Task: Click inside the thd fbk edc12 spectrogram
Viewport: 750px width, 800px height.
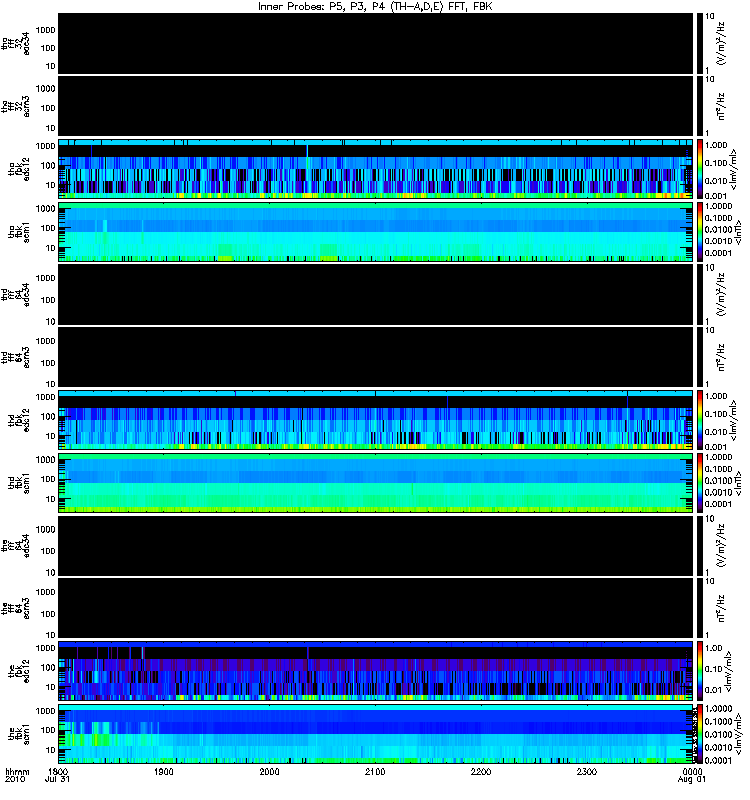Action: 376,420
